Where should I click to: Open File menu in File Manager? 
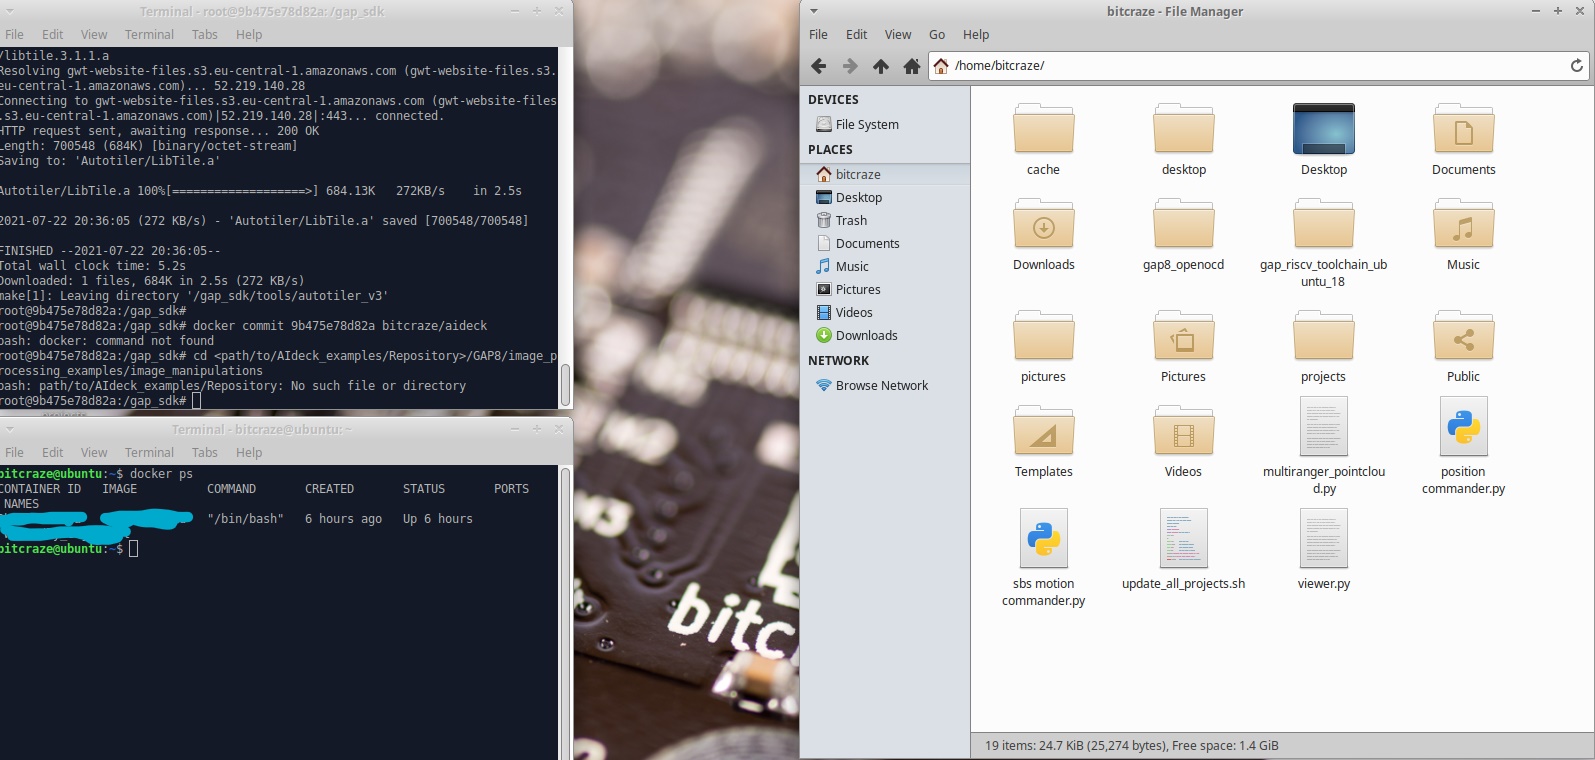(x=818, y=34)
